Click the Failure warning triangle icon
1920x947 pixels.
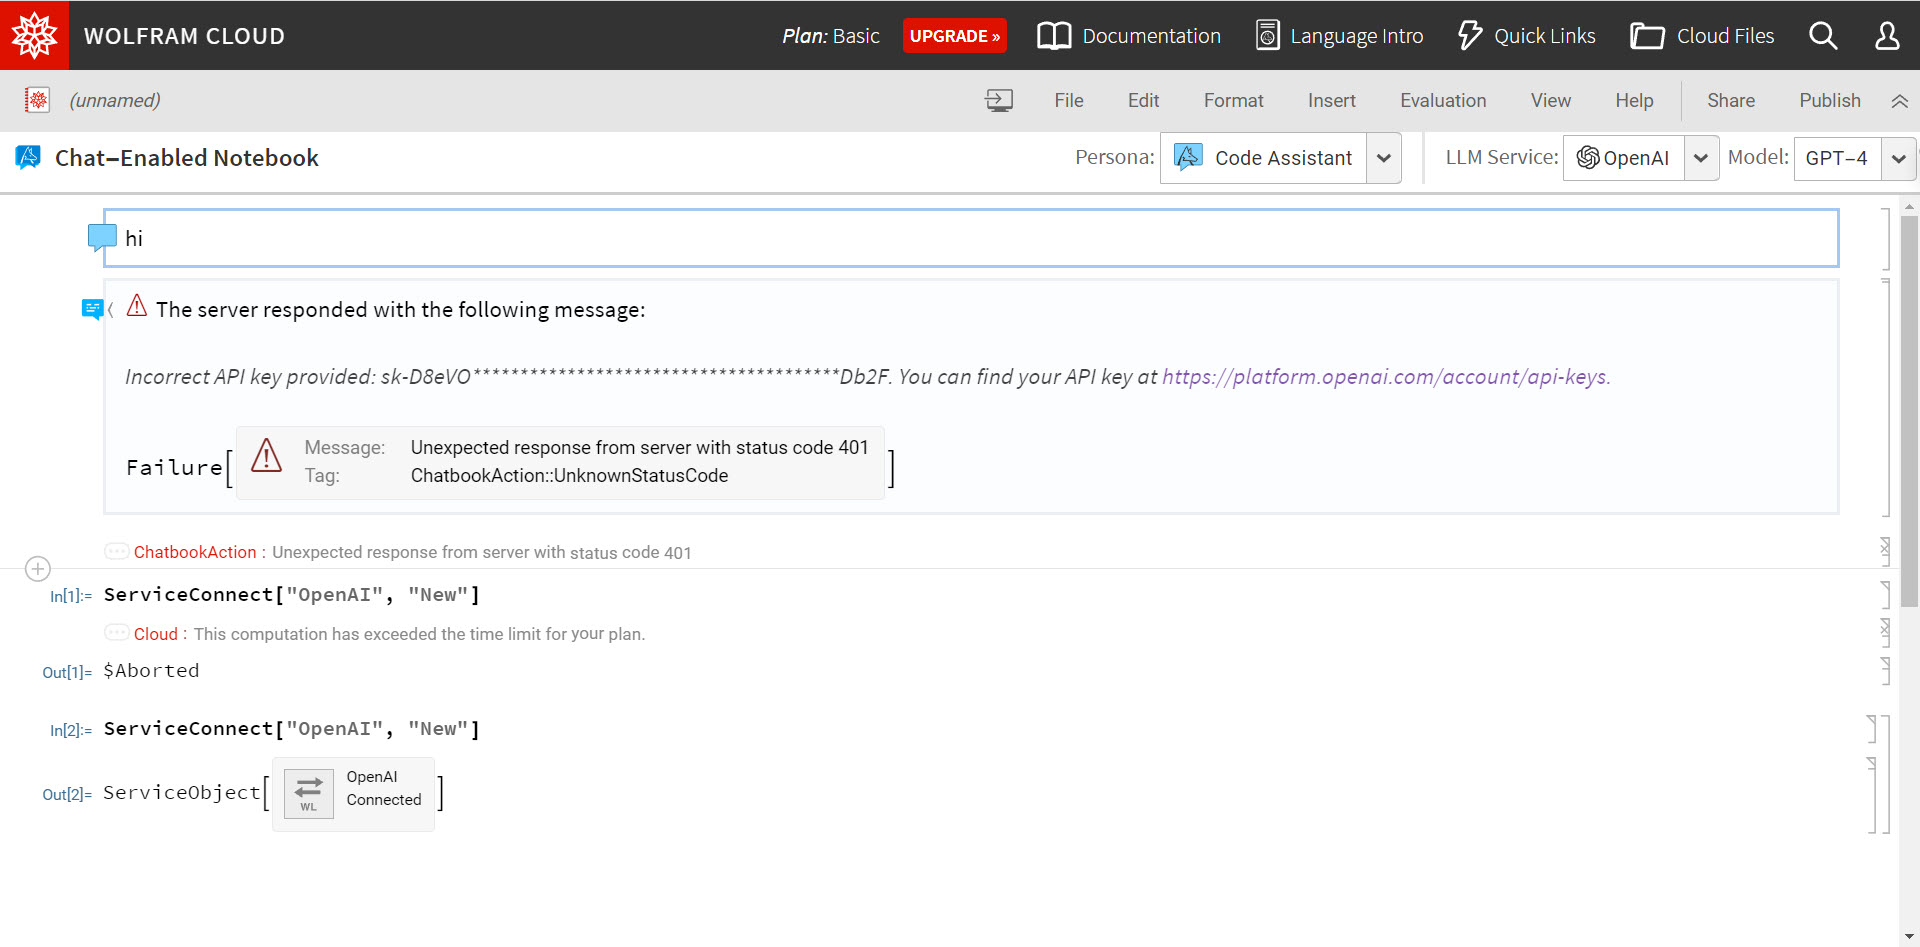point(266,456)
